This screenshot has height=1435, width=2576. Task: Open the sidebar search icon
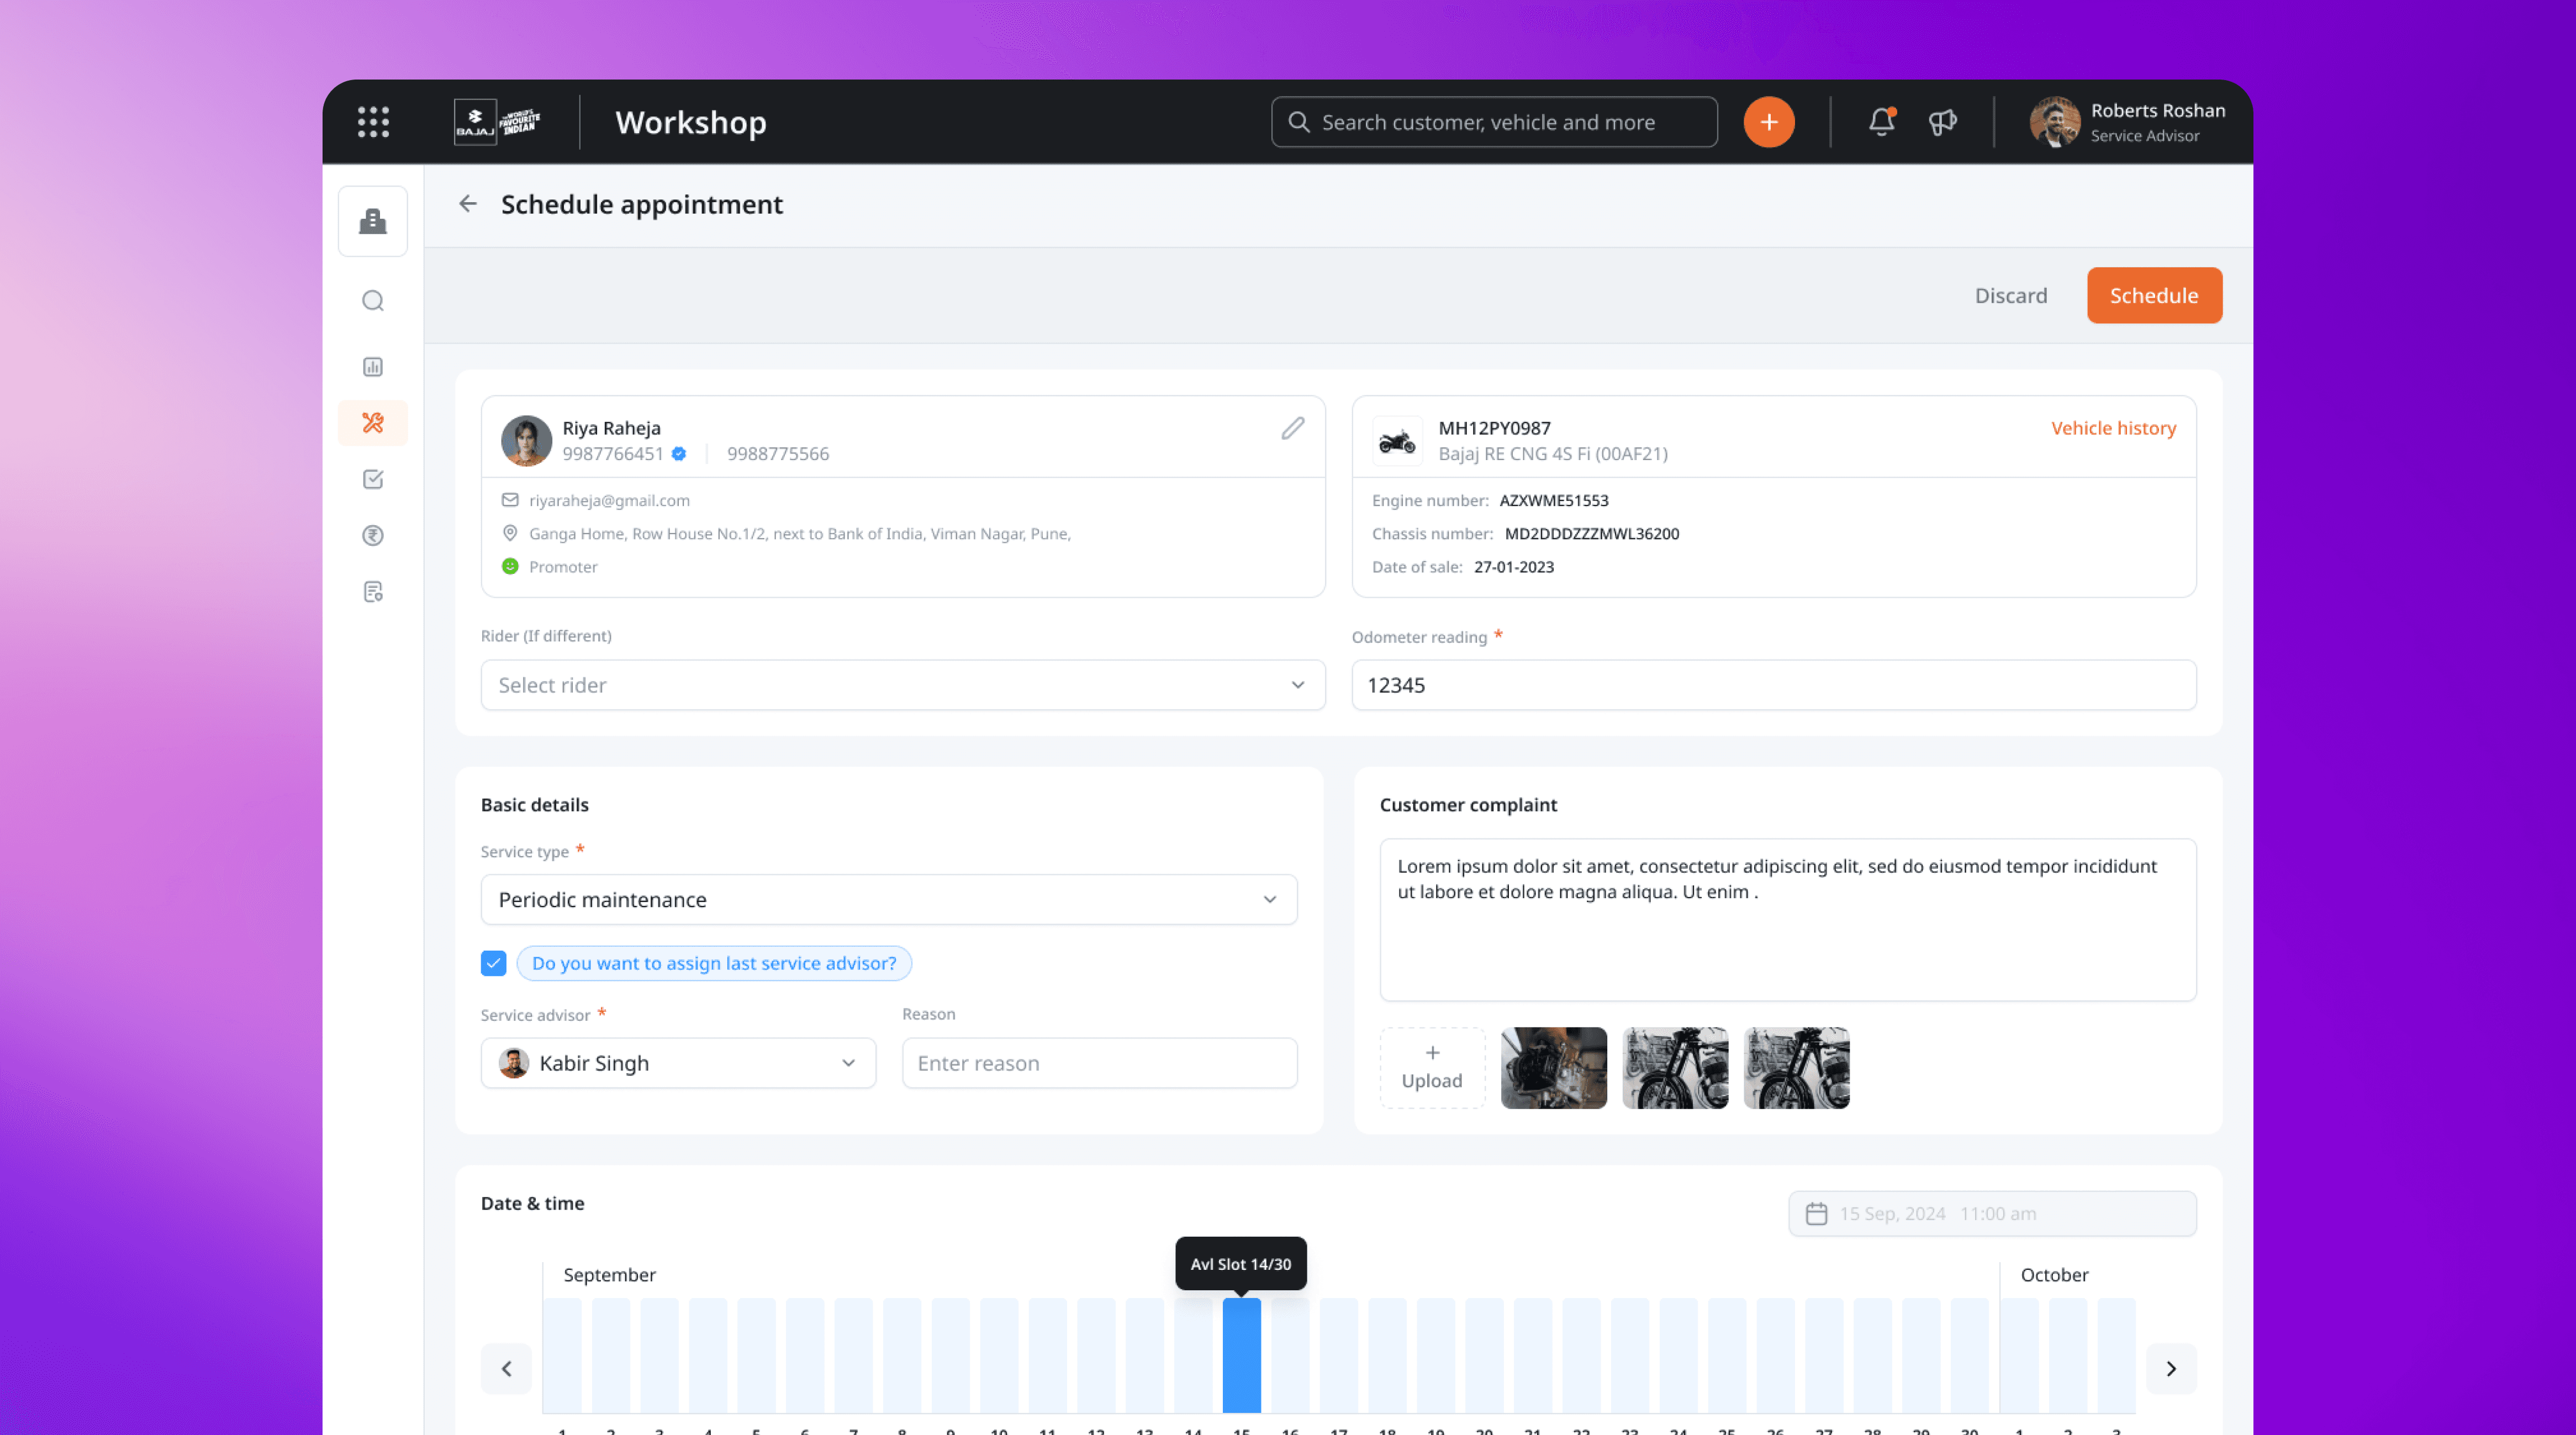pos(373,301)
